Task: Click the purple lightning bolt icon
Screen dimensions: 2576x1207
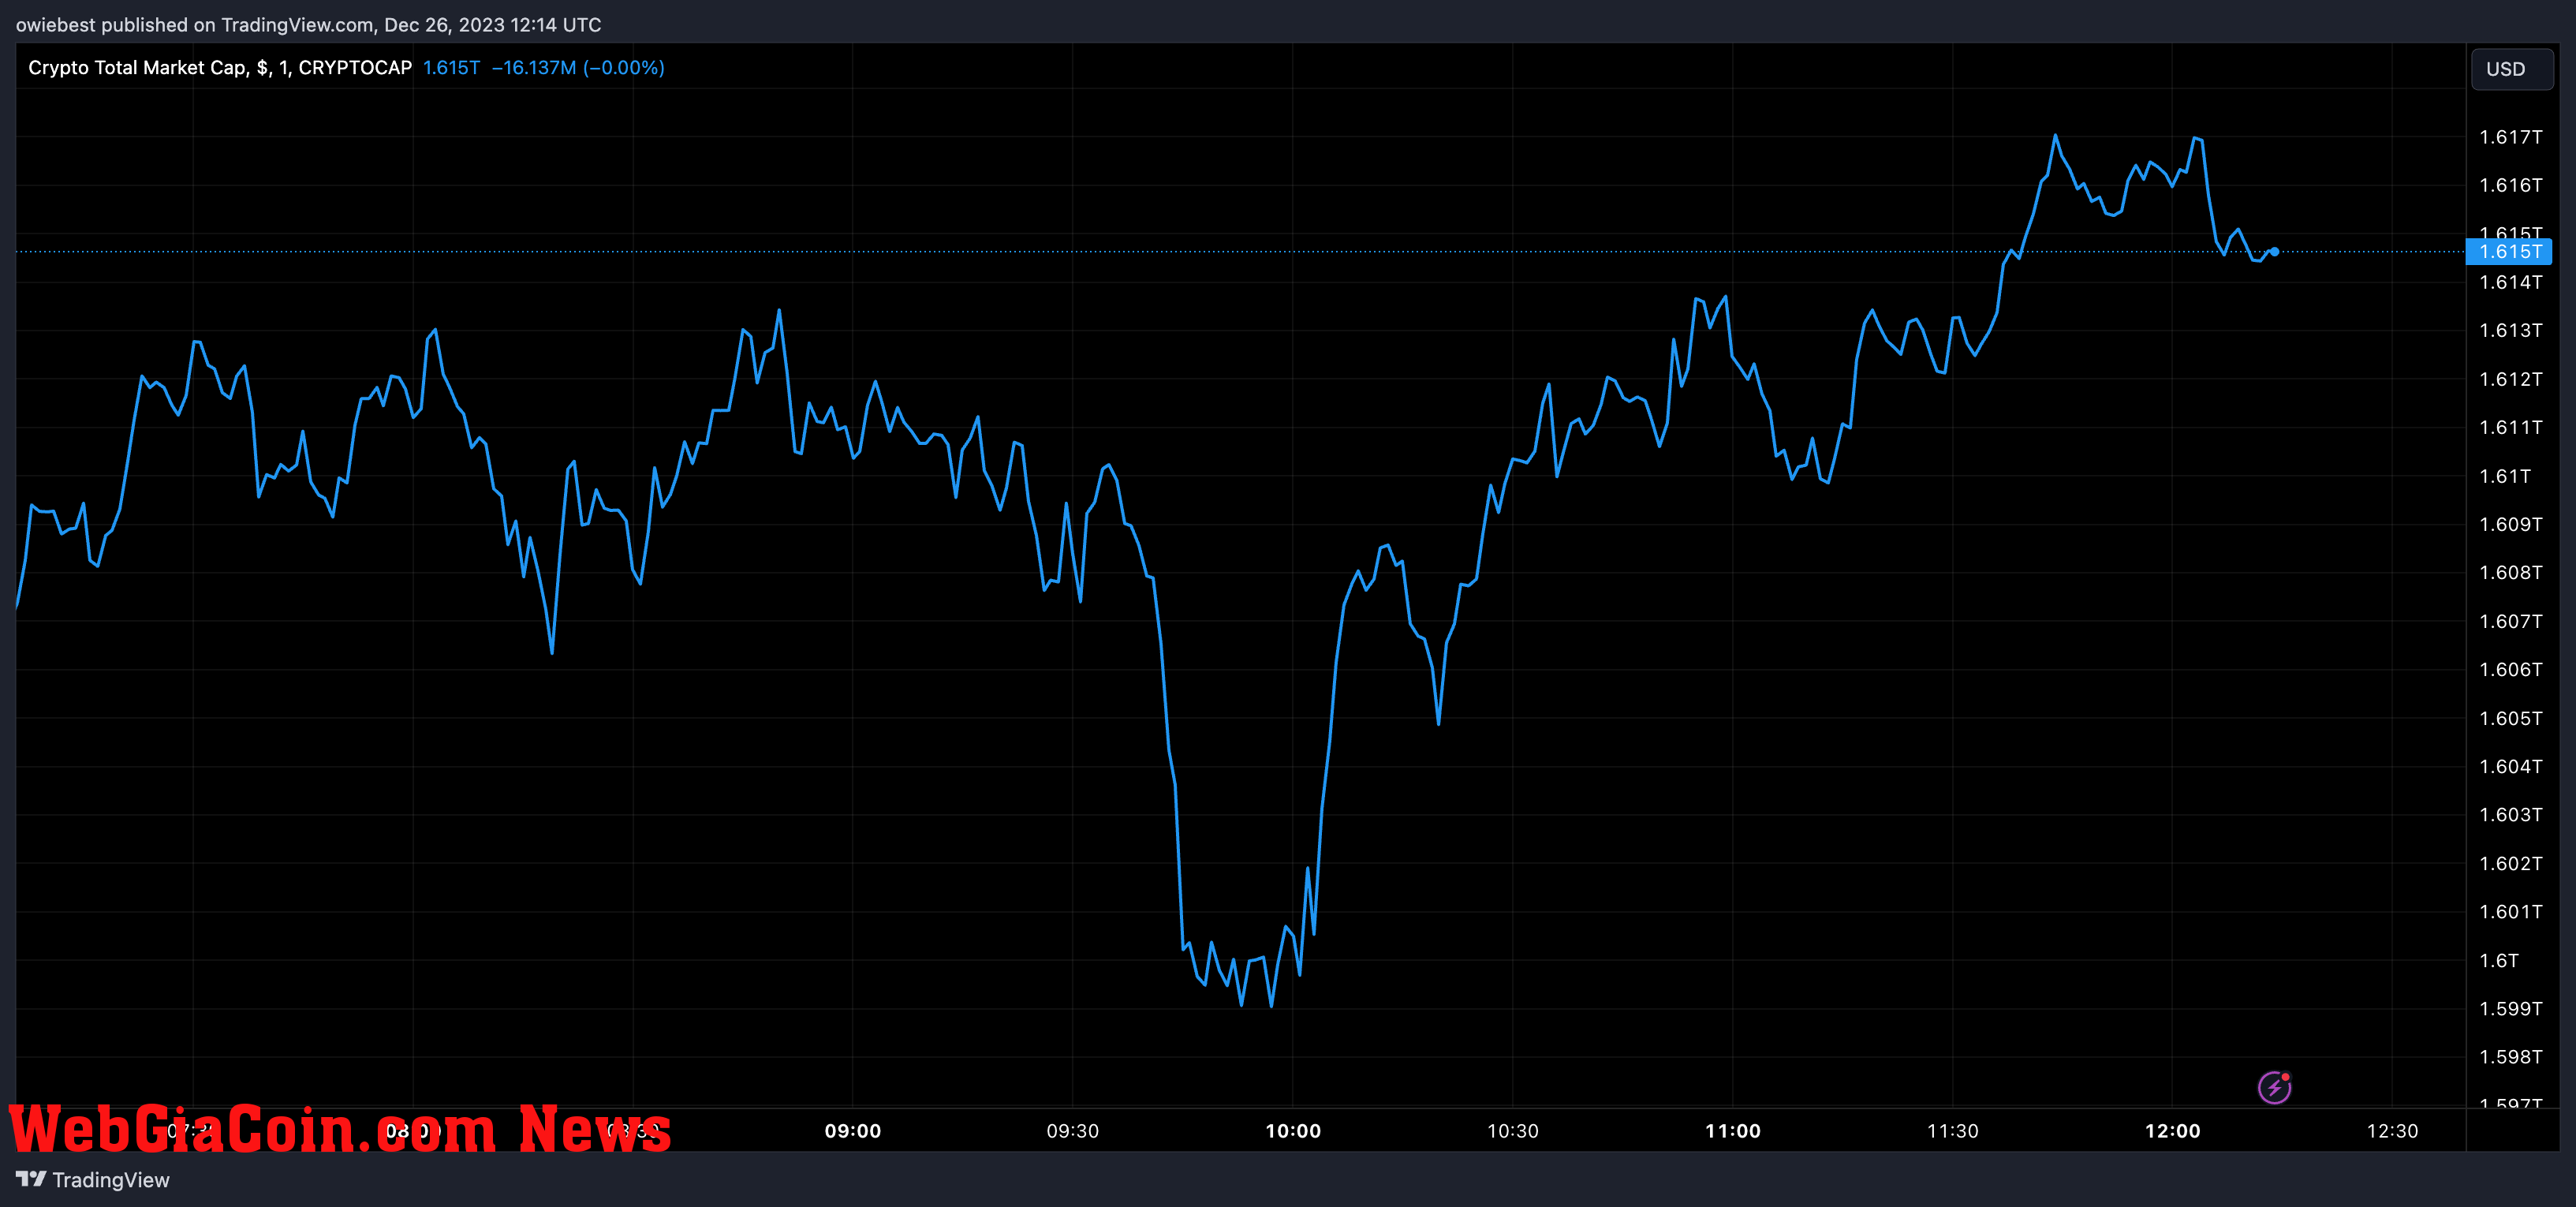Action: click(2275, 1087)
